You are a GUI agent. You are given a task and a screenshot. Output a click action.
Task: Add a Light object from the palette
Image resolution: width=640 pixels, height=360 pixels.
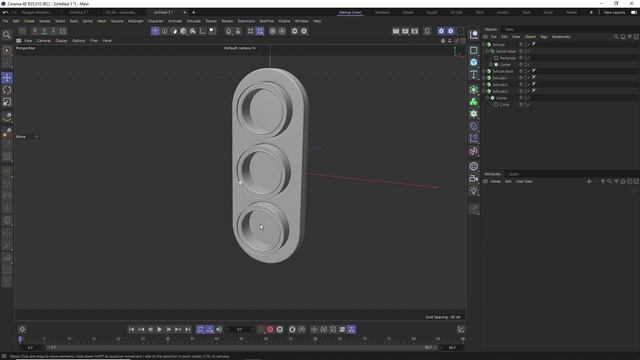tap(473, 191)
